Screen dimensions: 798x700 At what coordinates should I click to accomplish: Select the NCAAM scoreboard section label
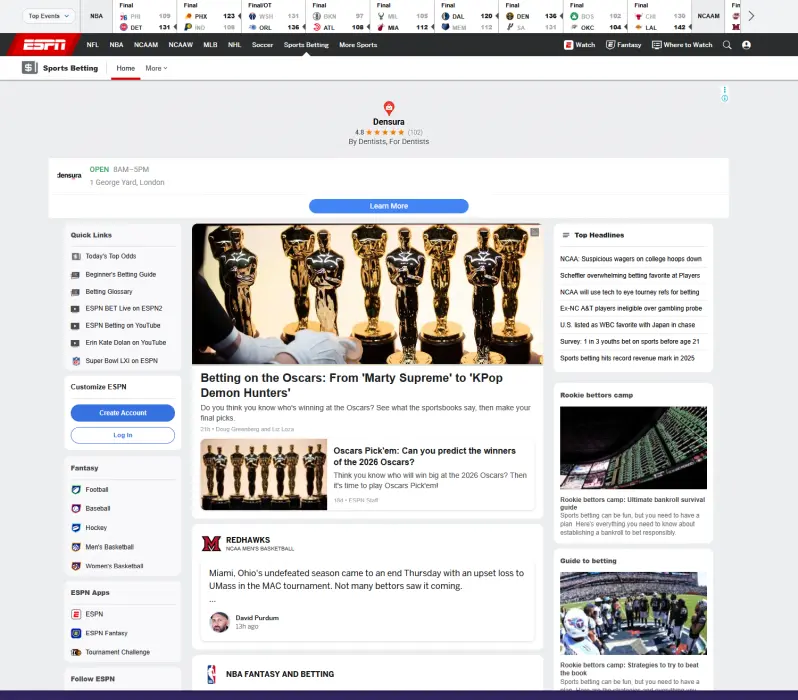point(708,16)
